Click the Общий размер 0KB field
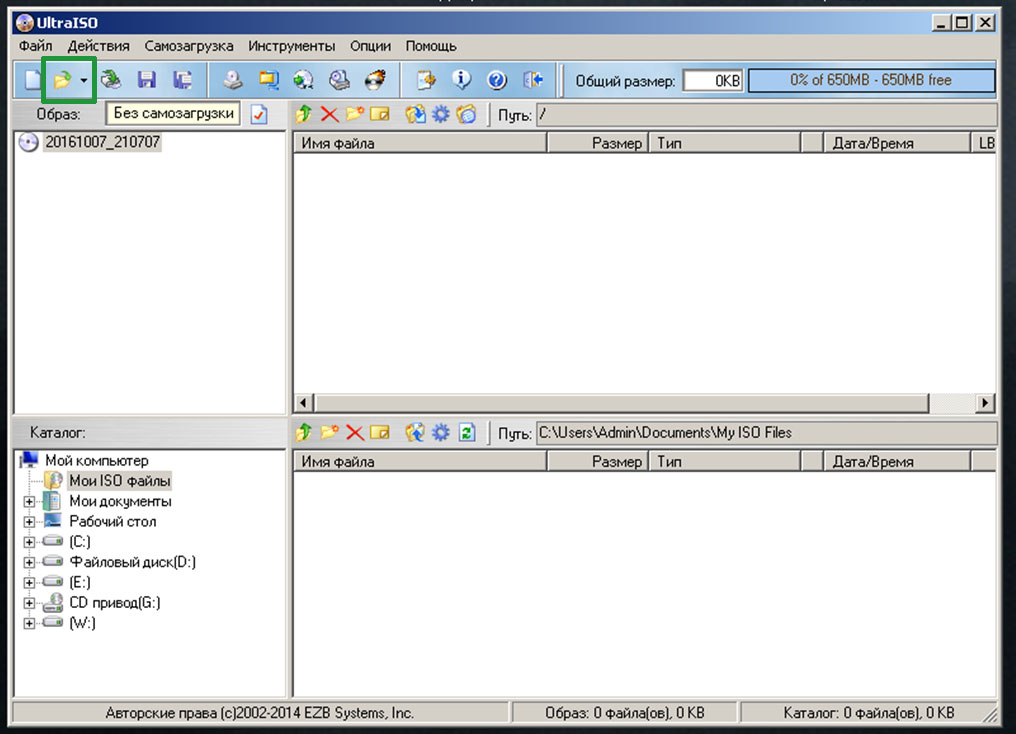The height and width of the screenshot is (734, 1016). pyautogui.click(x=713, y=80)
